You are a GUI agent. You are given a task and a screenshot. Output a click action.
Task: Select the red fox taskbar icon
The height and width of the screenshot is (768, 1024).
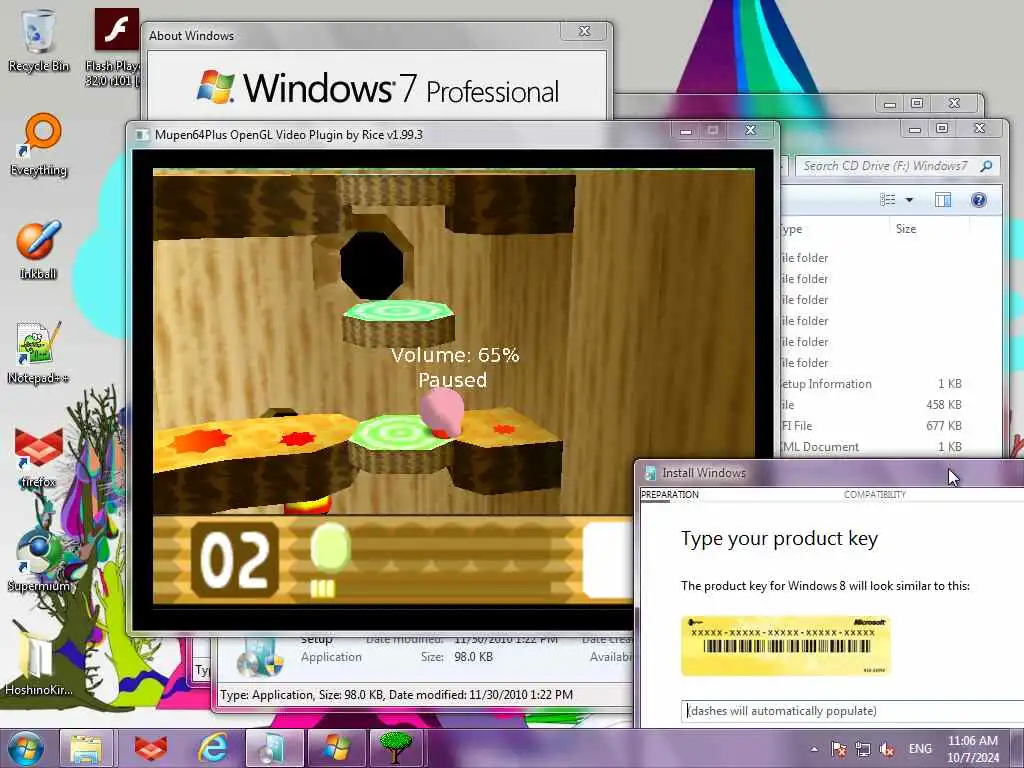[151, 748]
